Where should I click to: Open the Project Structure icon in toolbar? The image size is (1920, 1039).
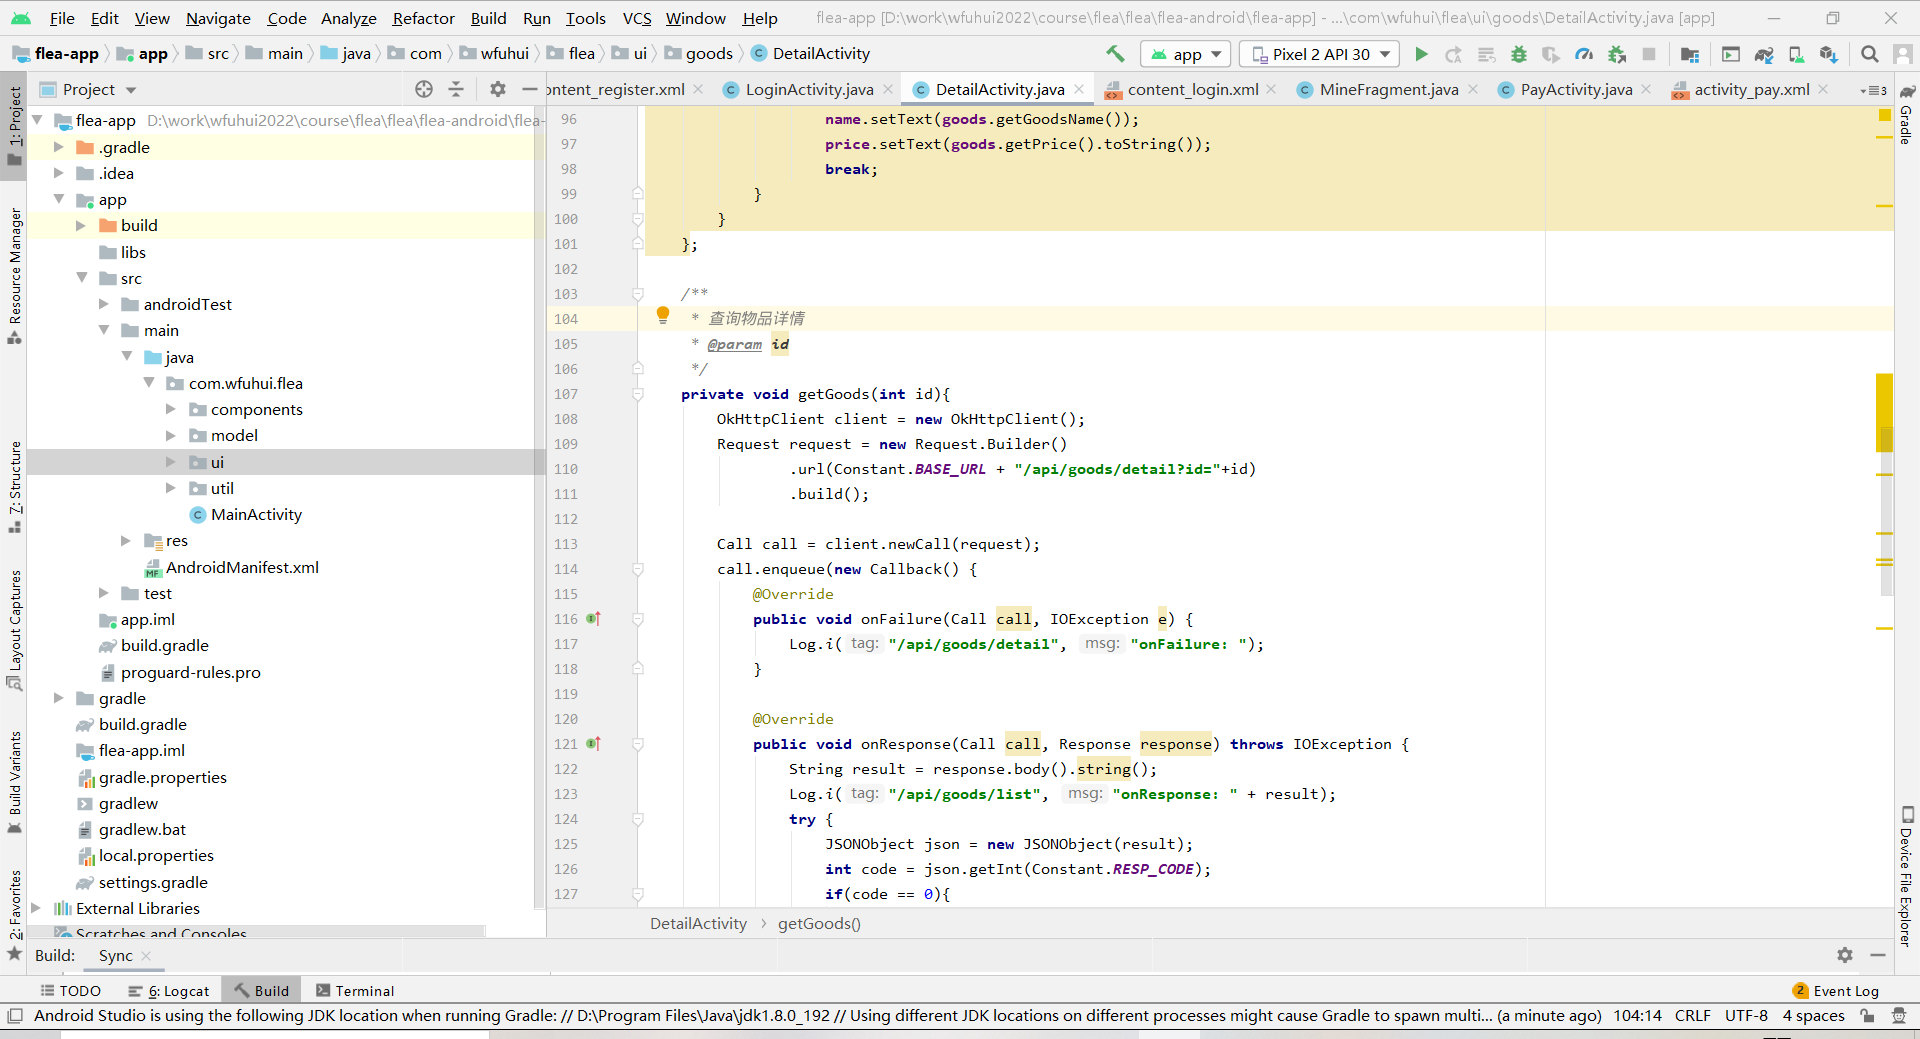click(x=1690, y=54)
